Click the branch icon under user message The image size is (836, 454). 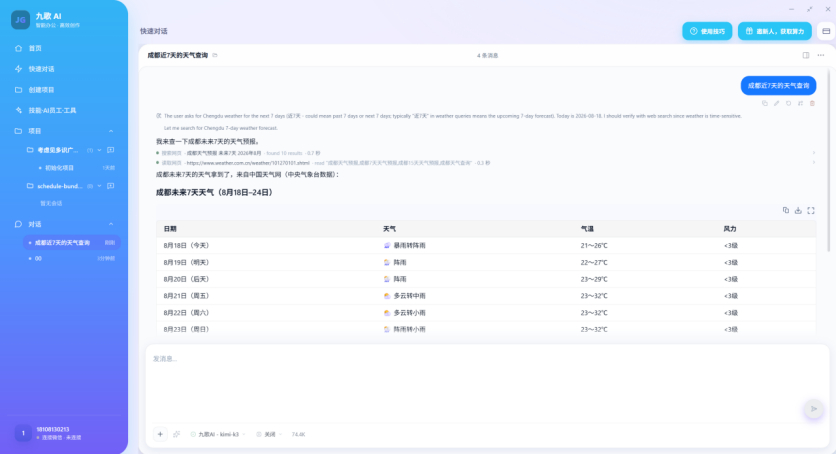[800, 103]
